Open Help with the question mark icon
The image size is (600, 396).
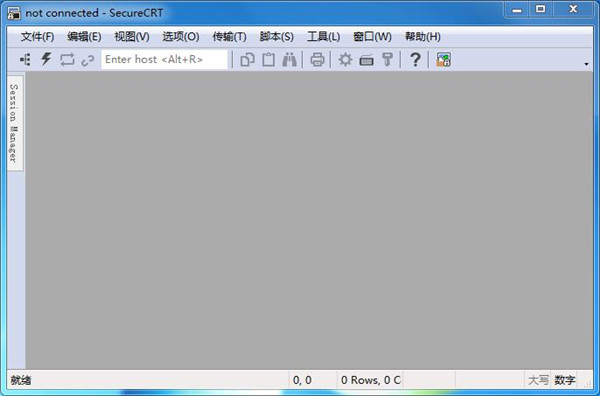(415, 60)
